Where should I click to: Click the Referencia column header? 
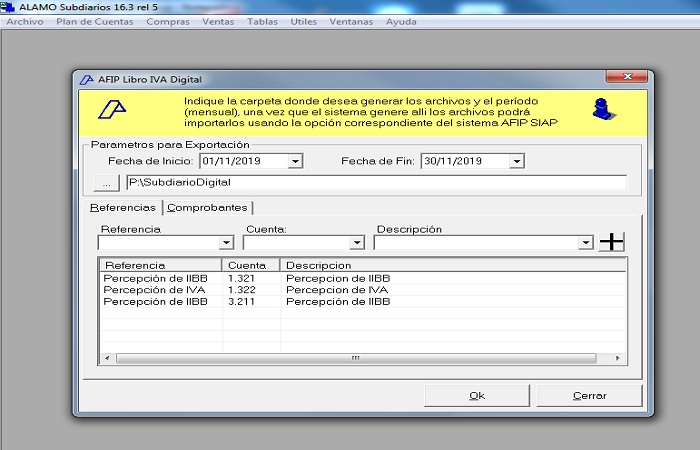[x=160, y=265]
